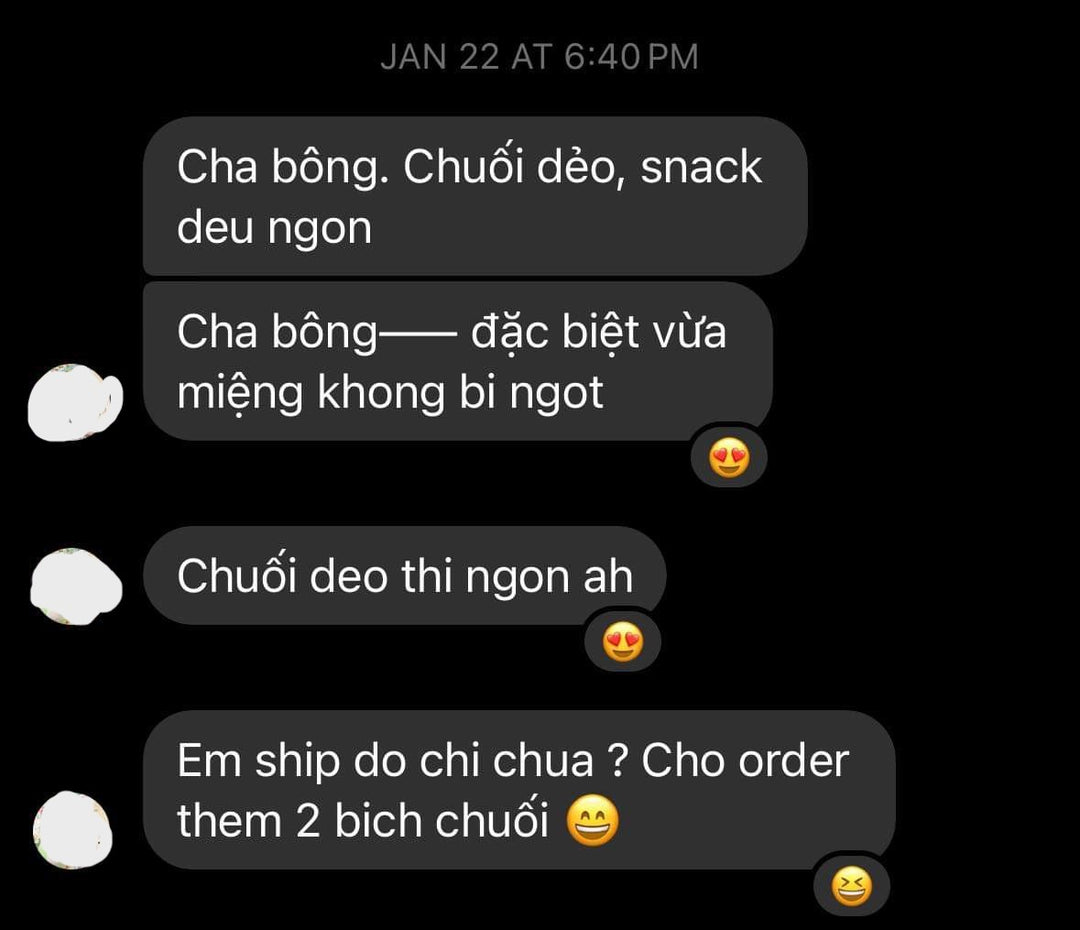Click the word 'order' in last message
1080x930 pixels.
(793, 761)
